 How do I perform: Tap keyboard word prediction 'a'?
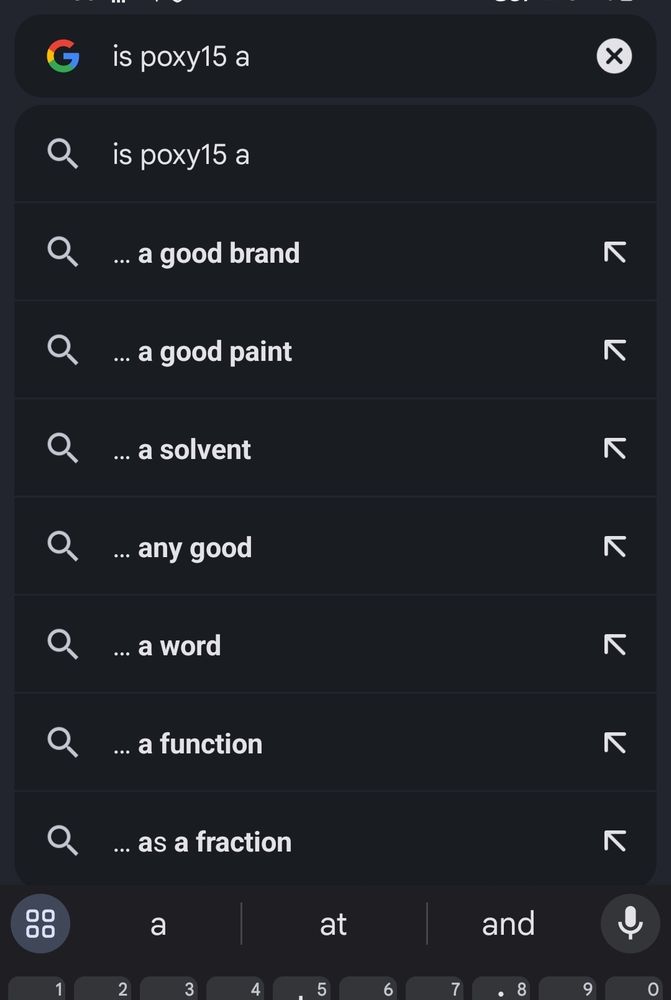[x=158, y=923]
